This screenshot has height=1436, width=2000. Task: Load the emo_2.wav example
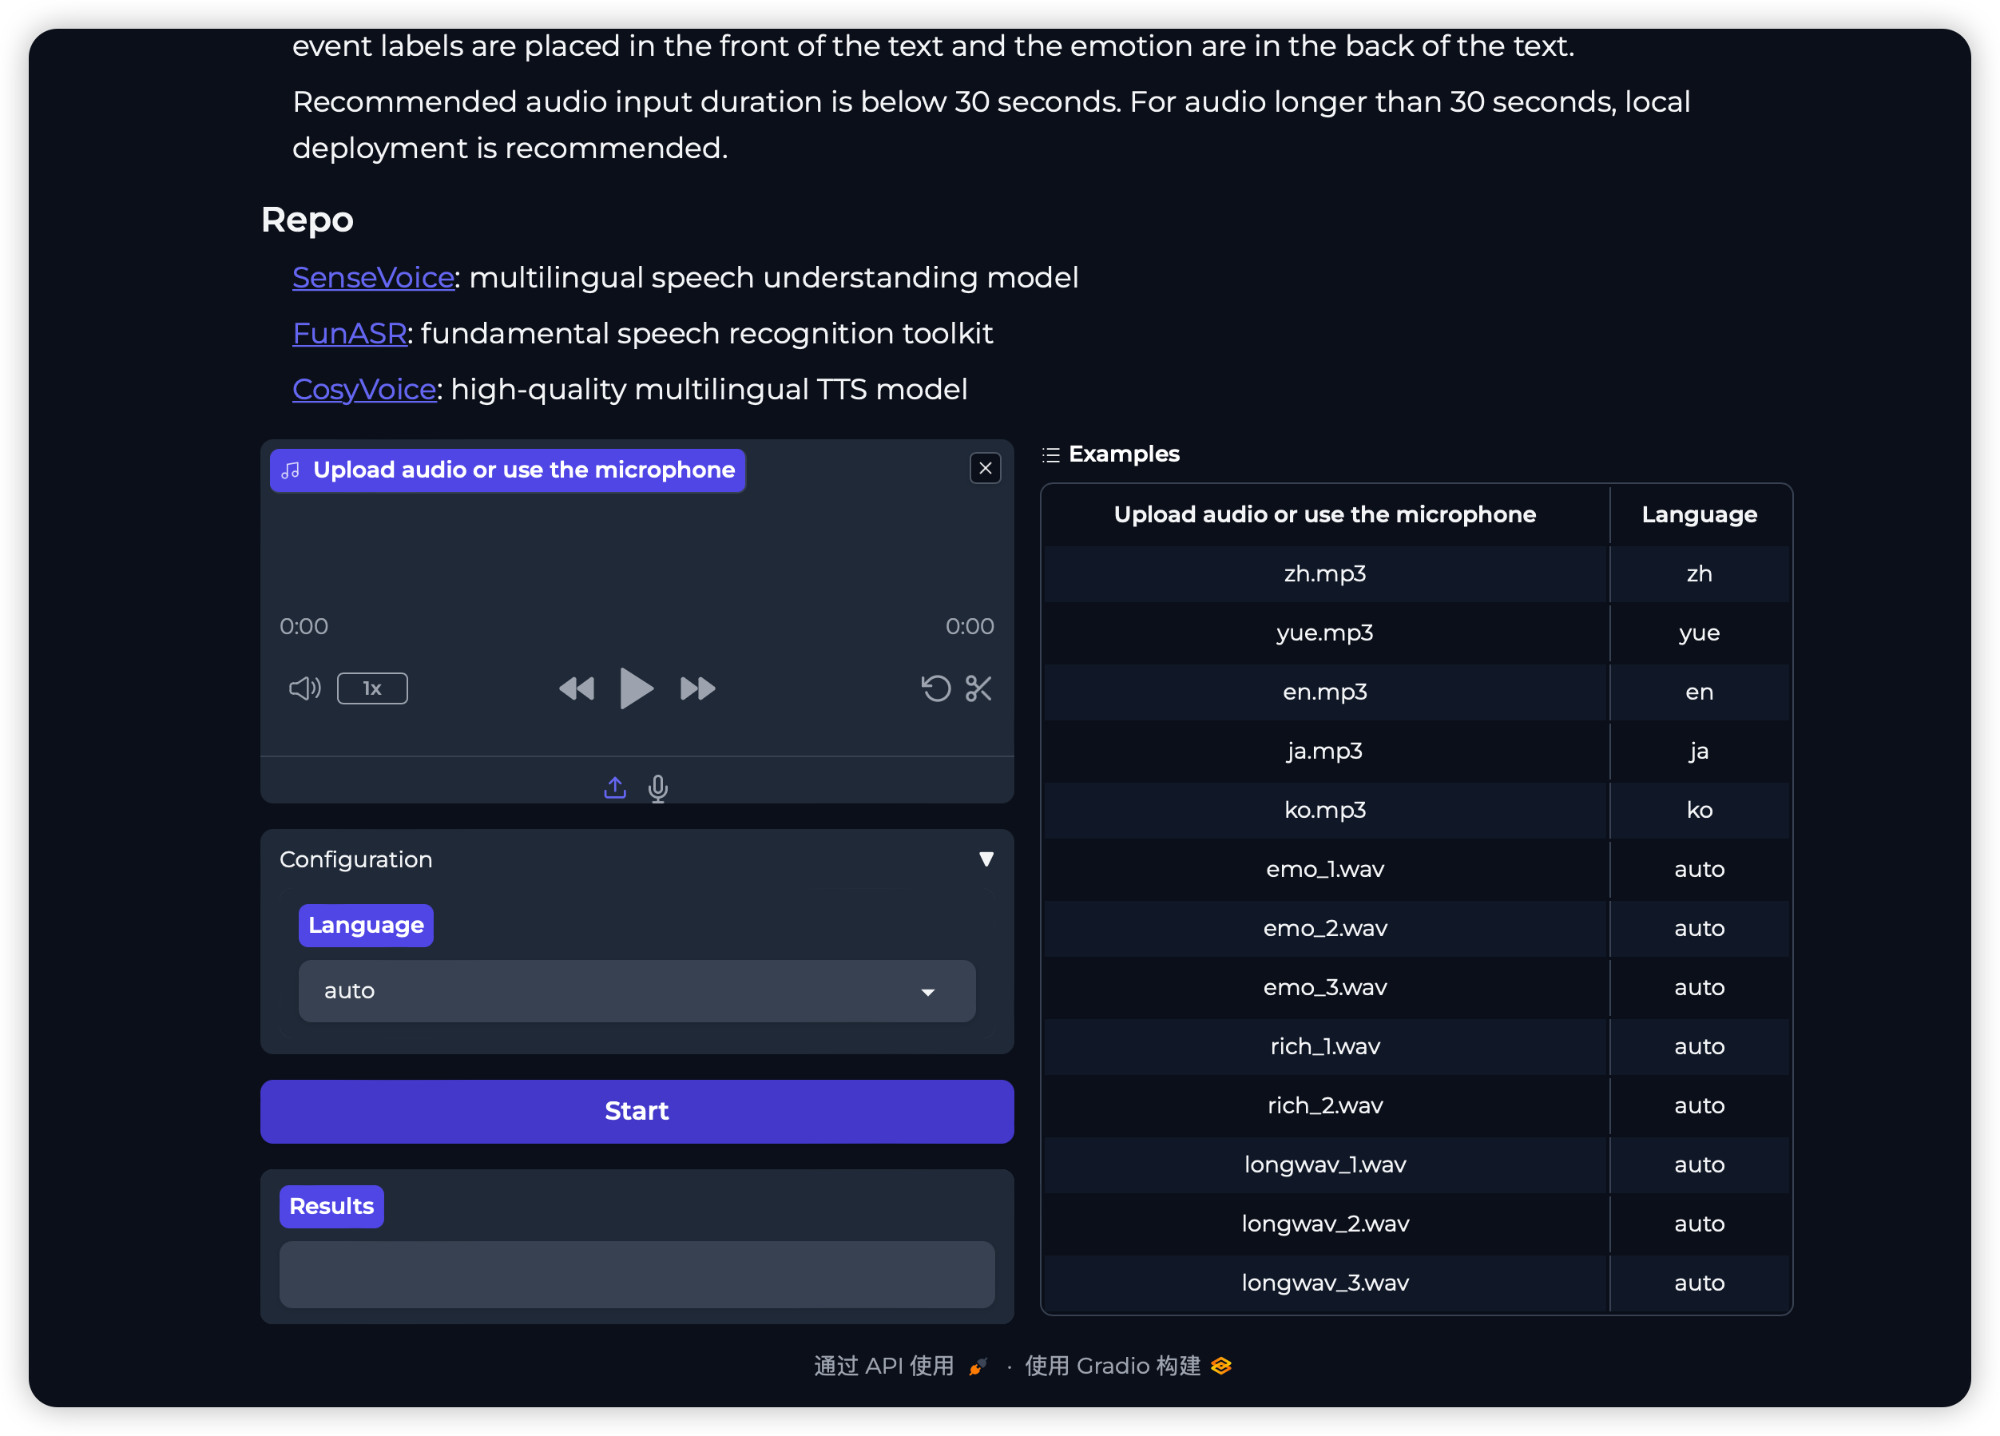coord(1324,928)
